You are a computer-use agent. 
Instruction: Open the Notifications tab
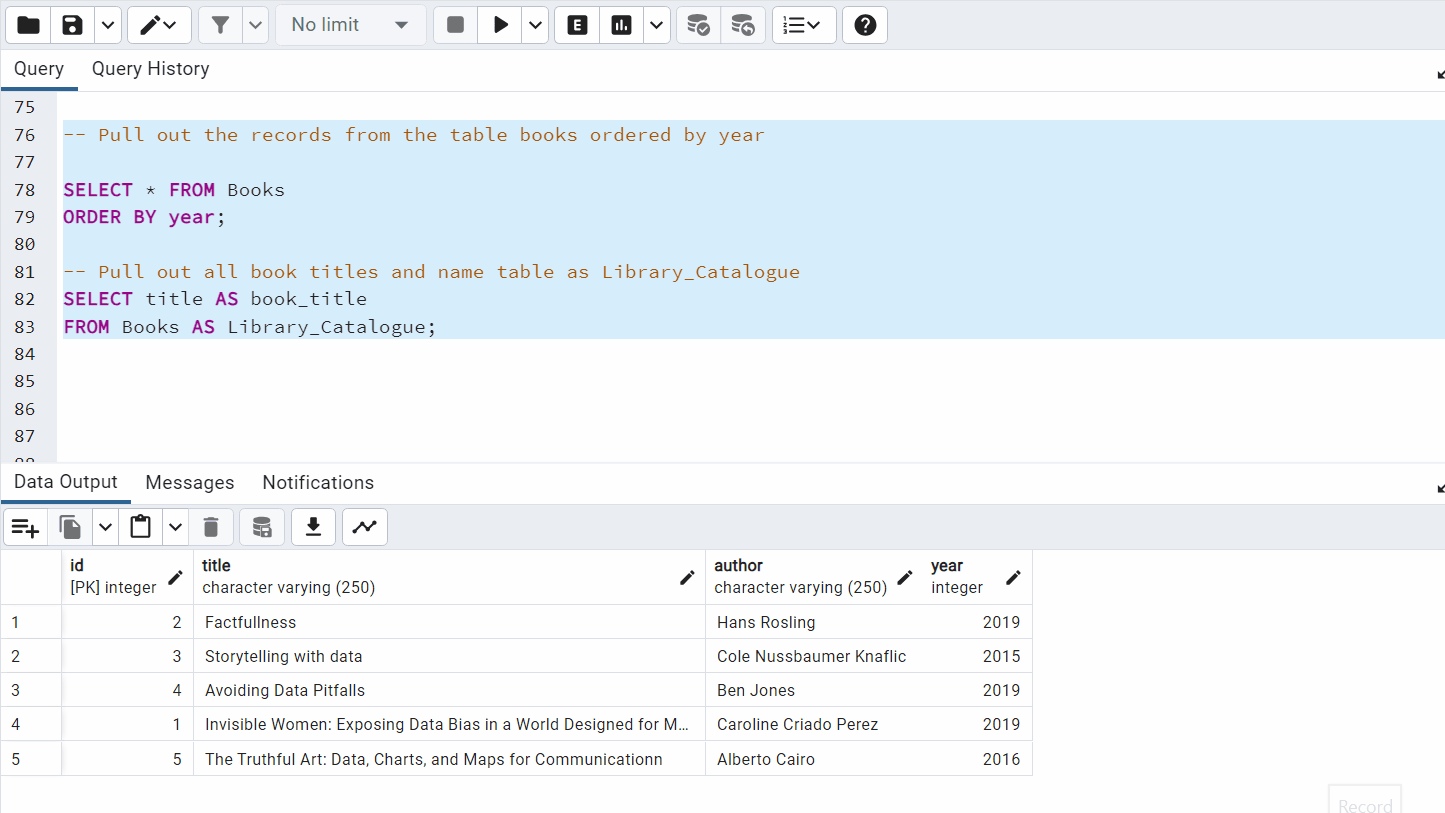pos(318,482)
